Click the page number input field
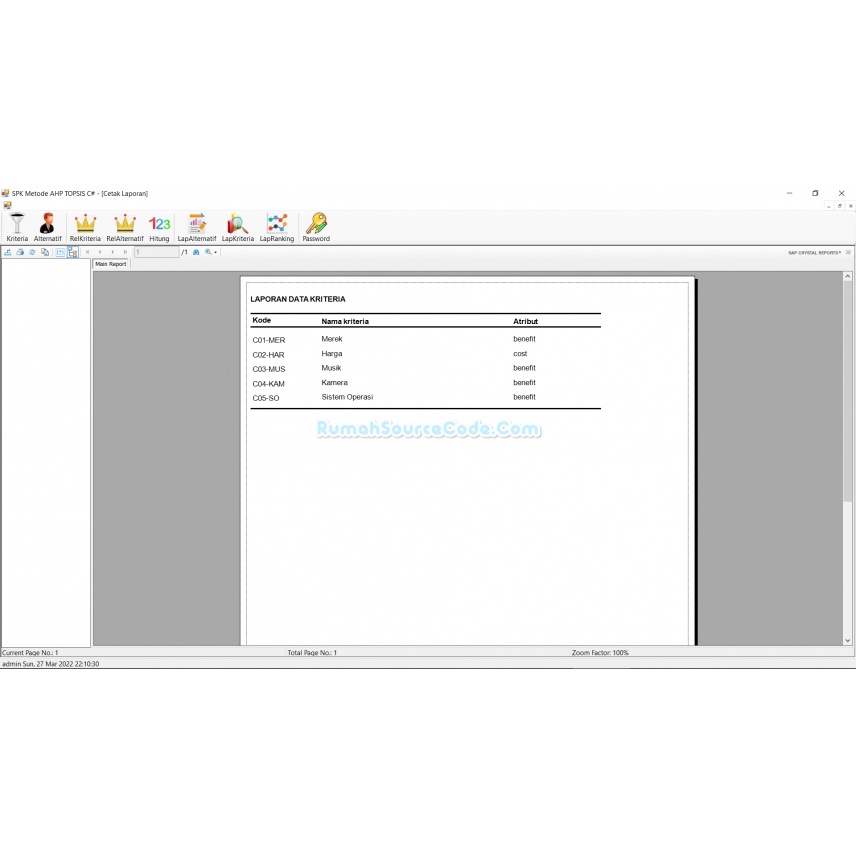 click(x=157, y=252)
